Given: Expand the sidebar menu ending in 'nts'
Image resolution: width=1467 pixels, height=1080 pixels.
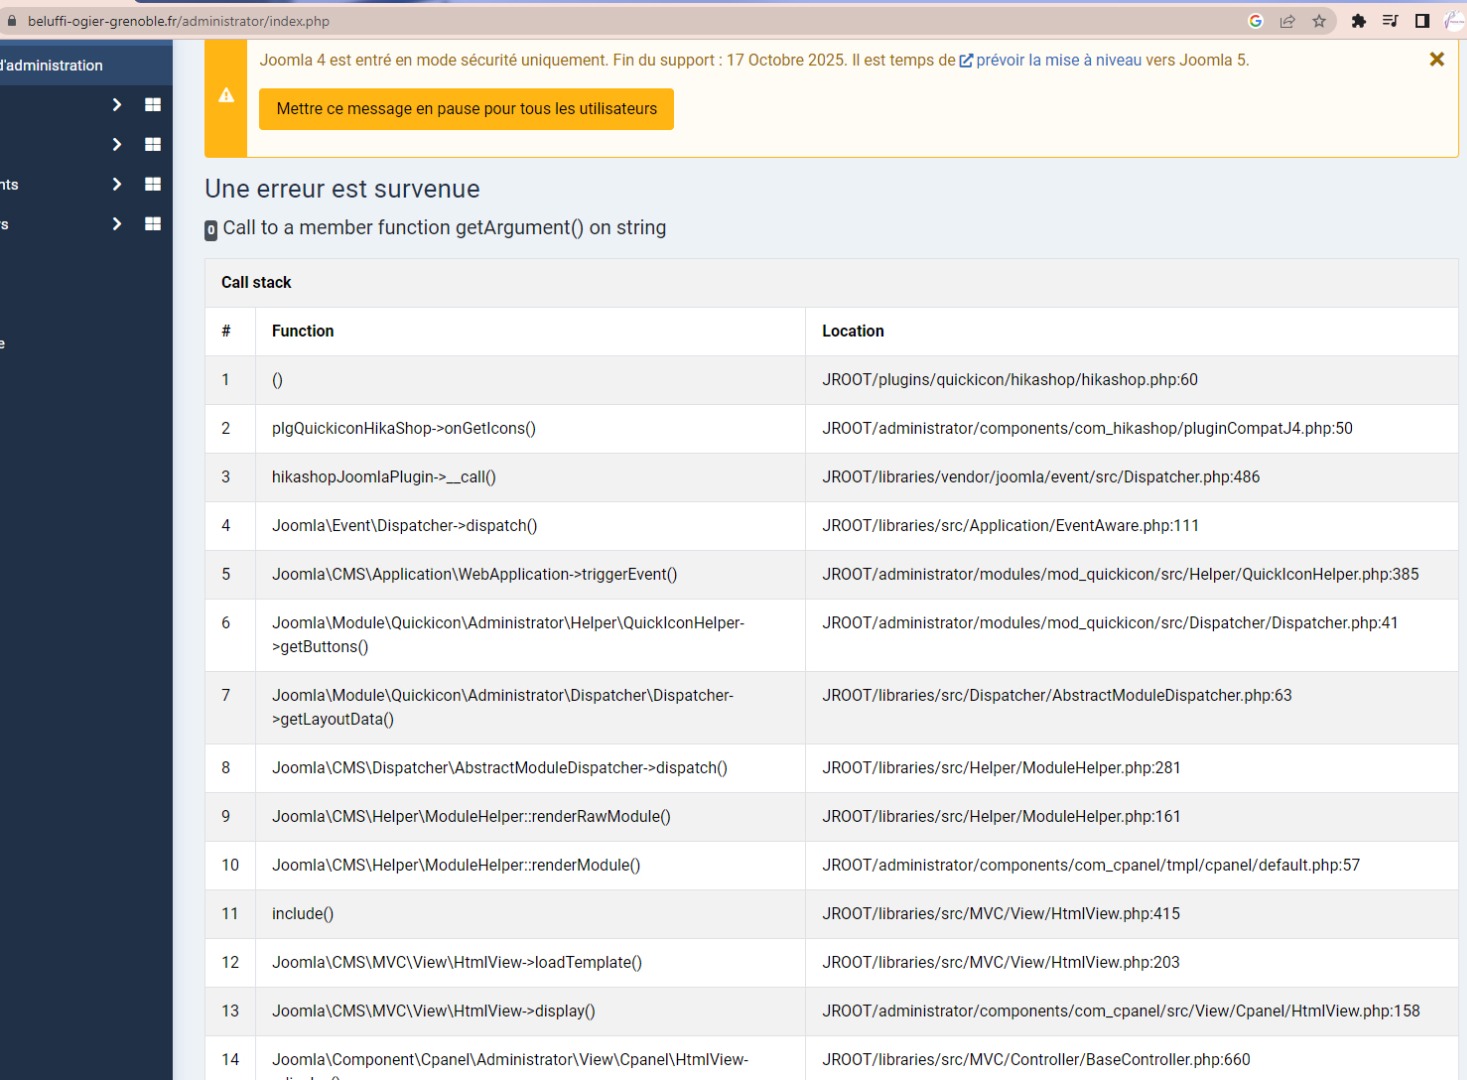Looking at the screenshot, I should pyautogui.click(x=117, y=184).
